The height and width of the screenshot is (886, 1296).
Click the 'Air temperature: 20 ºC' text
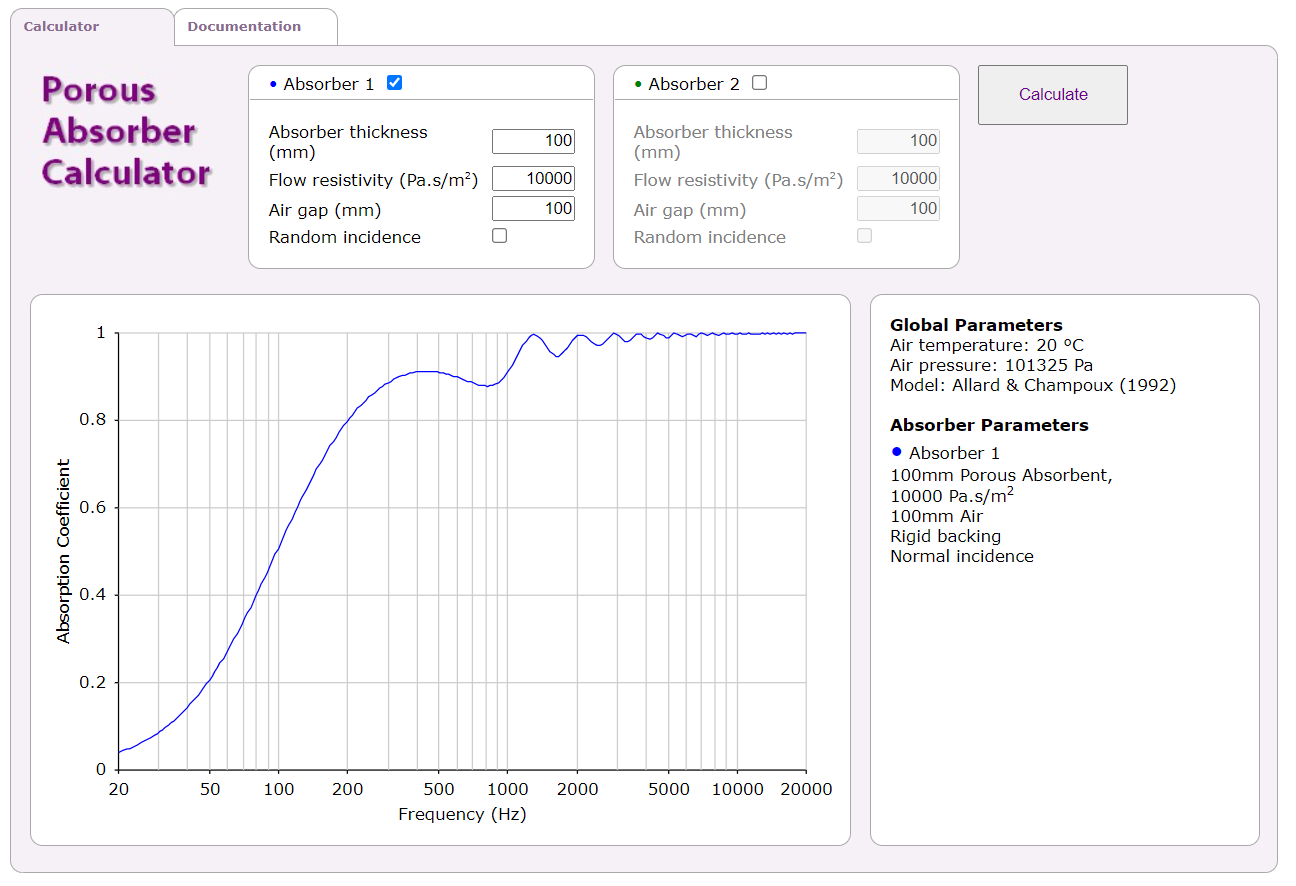[x=987, y=345]
